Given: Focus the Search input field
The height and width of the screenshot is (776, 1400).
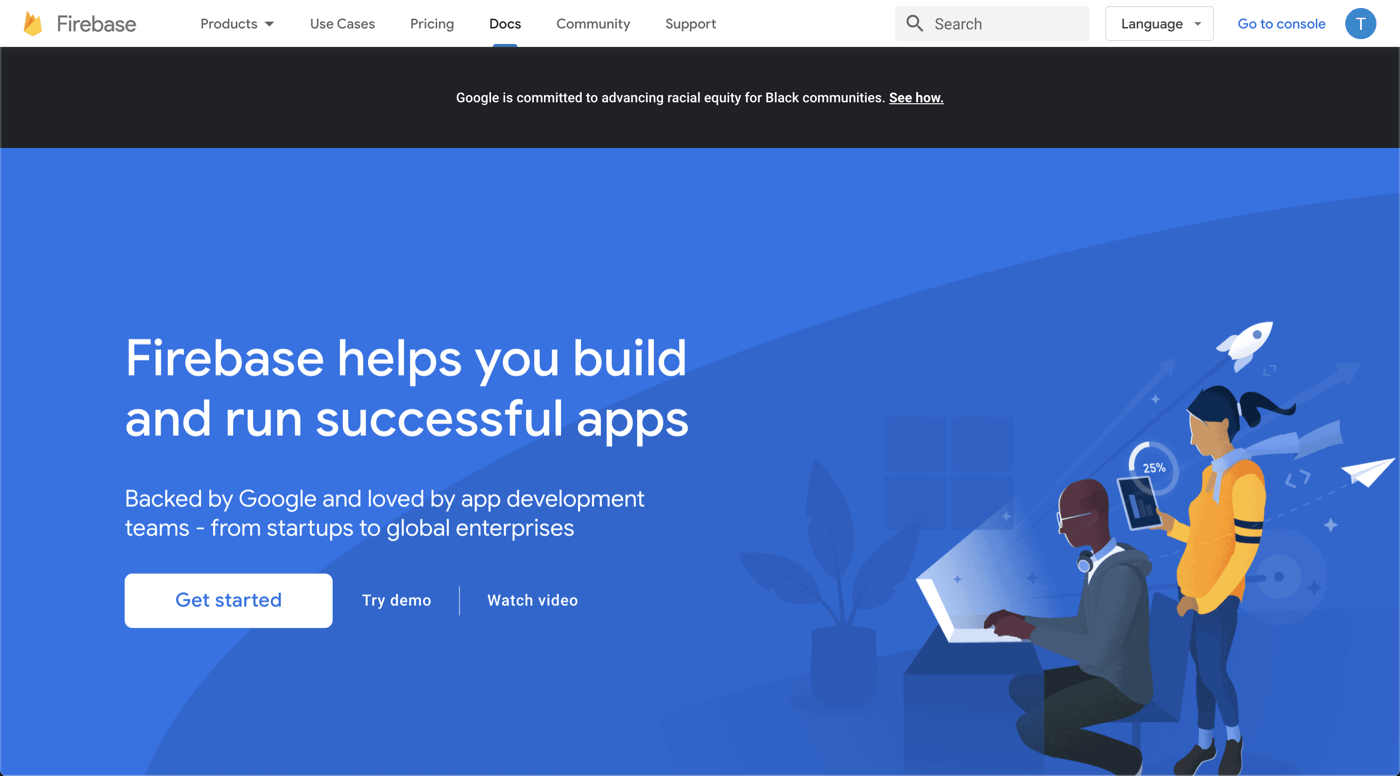Looking at the screenshot, I should tap(1005, 24).
